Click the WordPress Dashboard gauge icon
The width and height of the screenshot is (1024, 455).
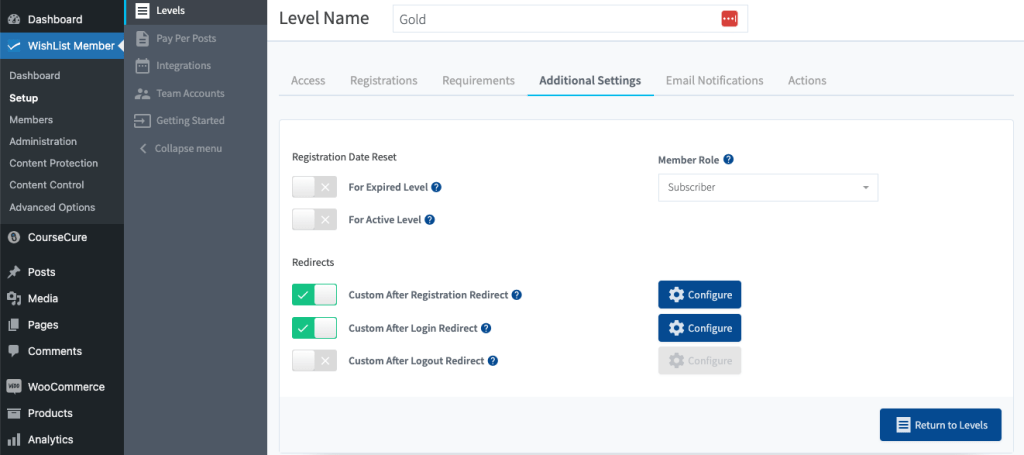[x=14, y=20]
